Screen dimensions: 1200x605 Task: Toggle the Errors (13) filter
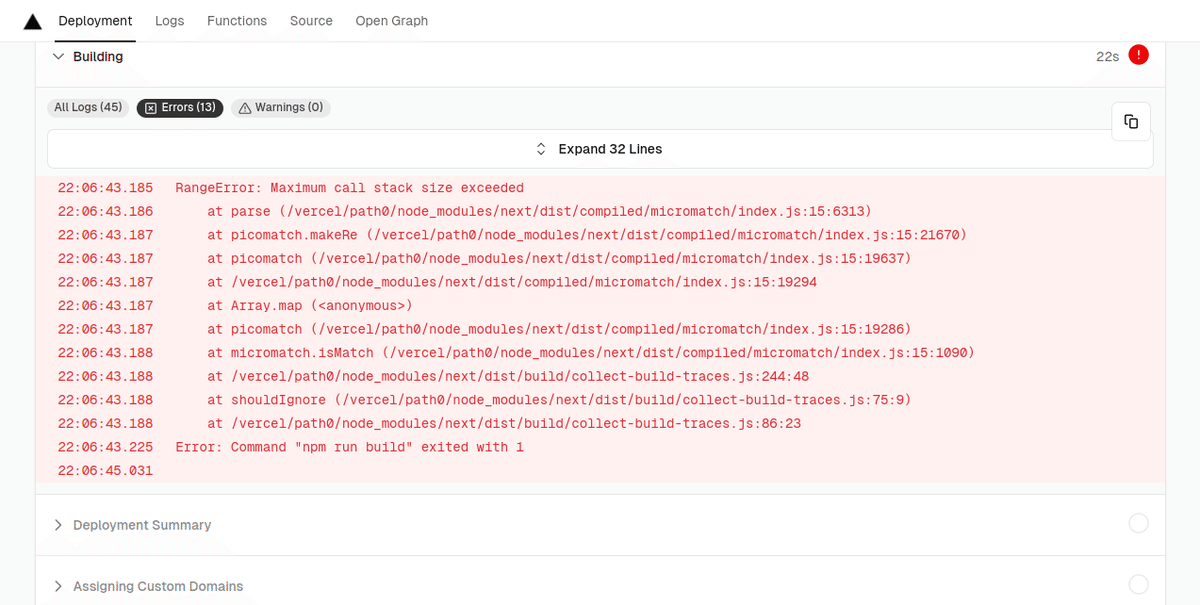180,107
